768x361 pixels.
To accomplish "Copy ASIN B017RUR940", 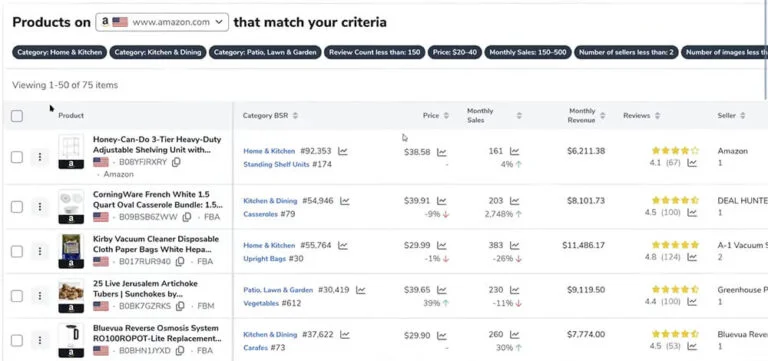I will coord(180,262).
